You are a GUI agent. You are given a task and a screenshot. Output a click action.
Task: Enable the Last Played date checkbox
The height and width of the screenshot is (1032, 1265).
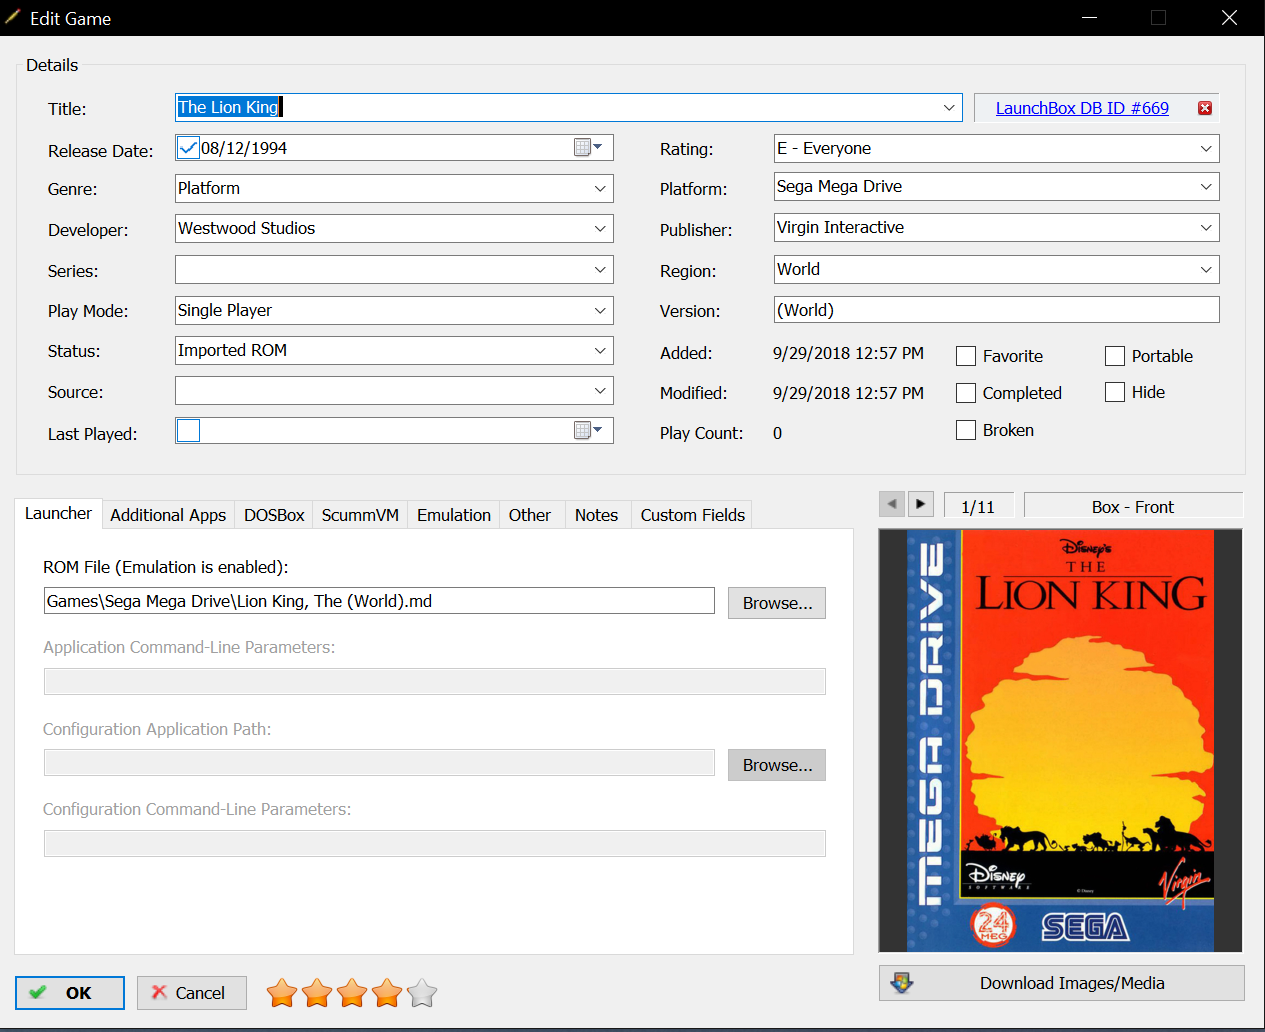tap(188, 430)
